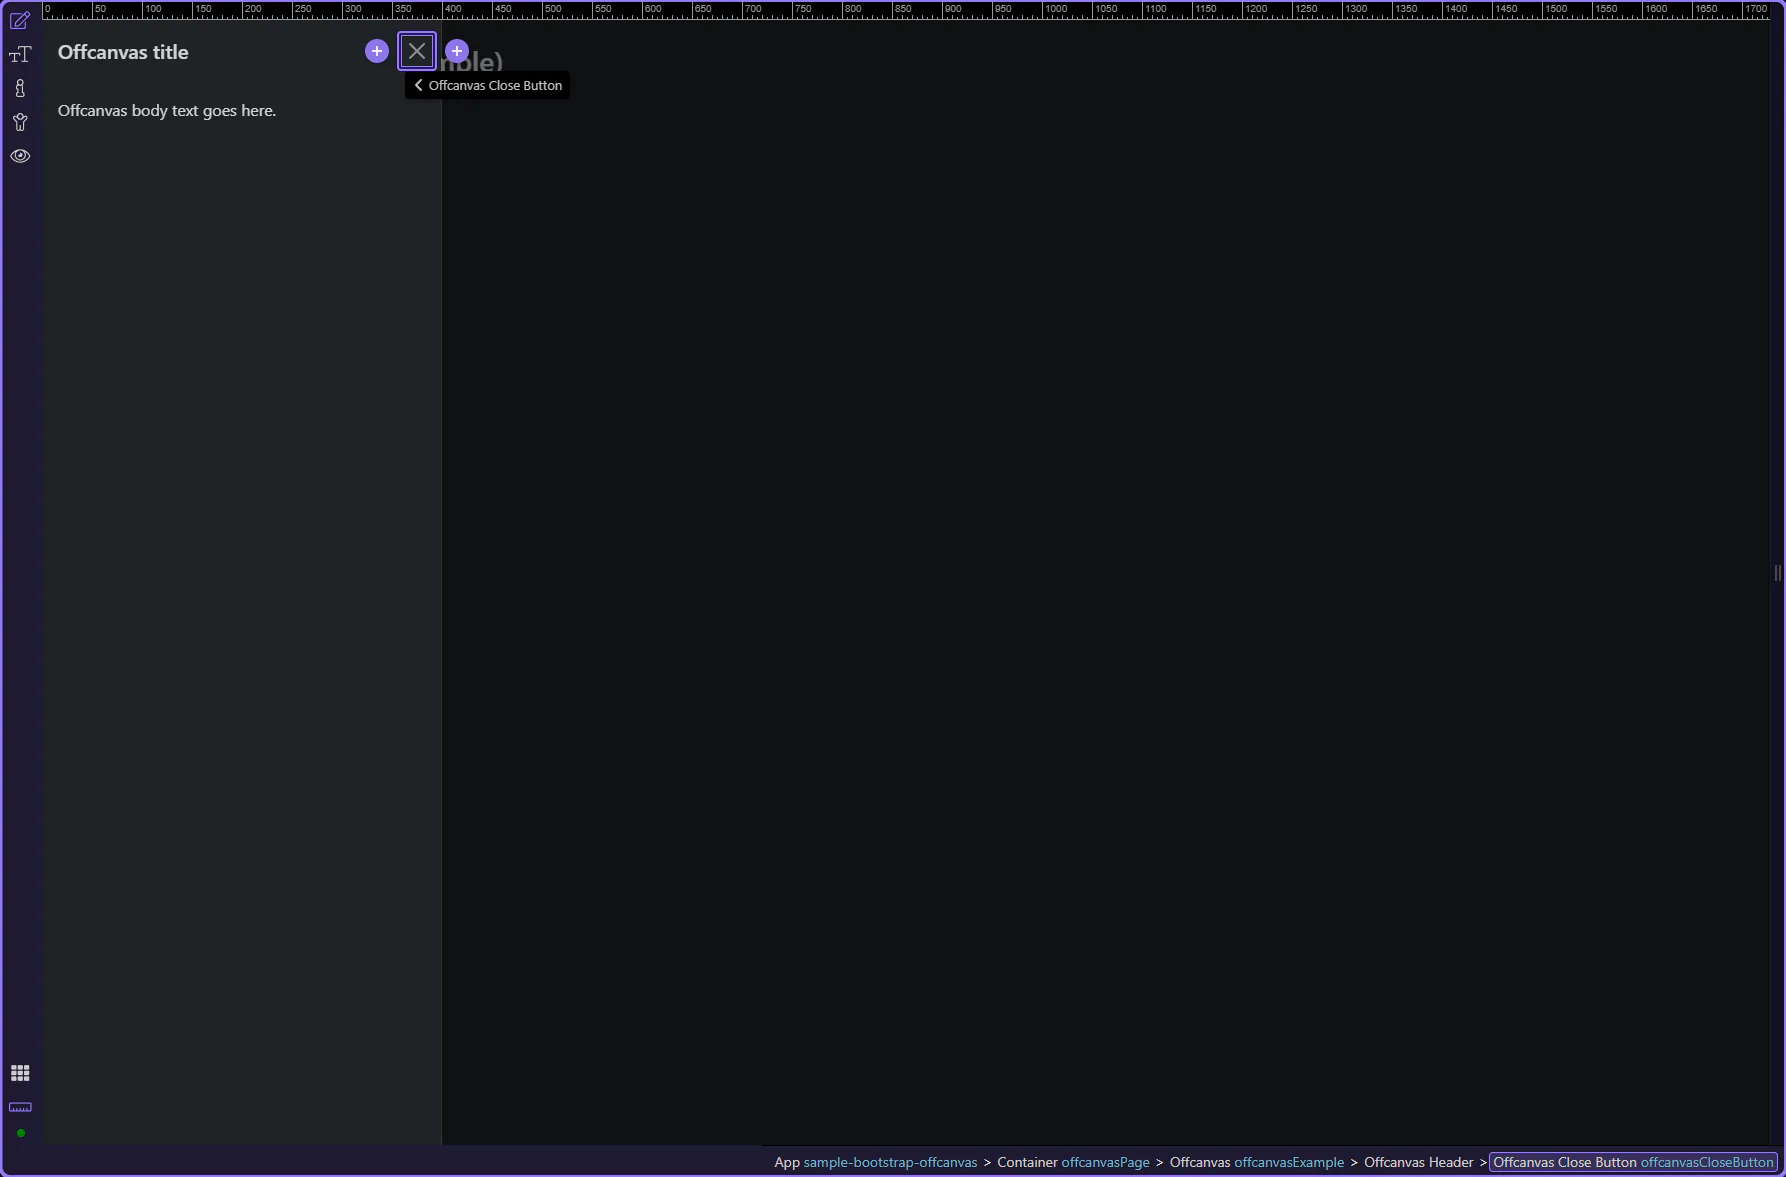This screenshot has height=1177, width=1786.
Task: Click the resize handle on right edge
Action: pyautogui.click(x=1777, y=573)
